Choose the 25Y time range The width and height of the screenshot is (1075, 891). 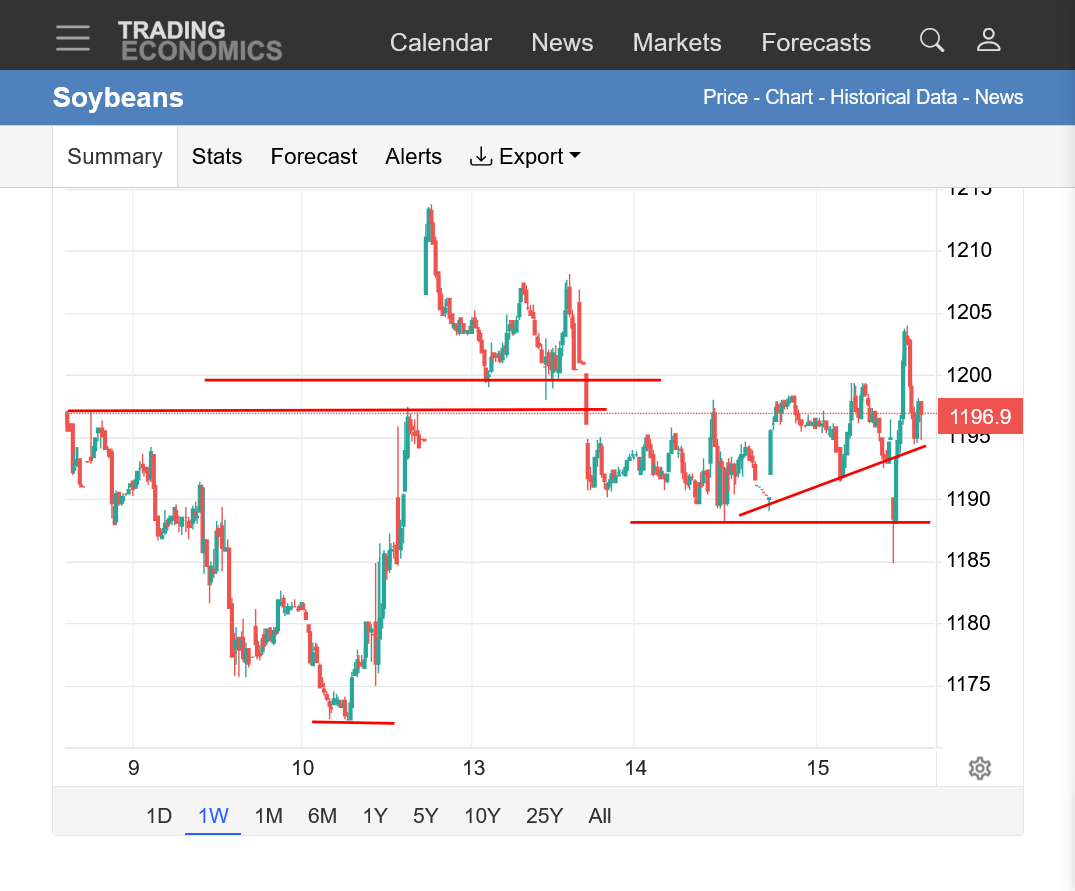pyautogui.click(x=544, y=816)
